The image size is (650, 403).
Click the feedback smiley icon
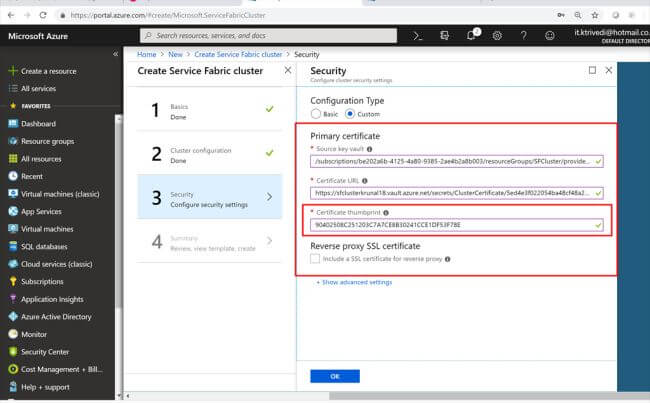550,36
